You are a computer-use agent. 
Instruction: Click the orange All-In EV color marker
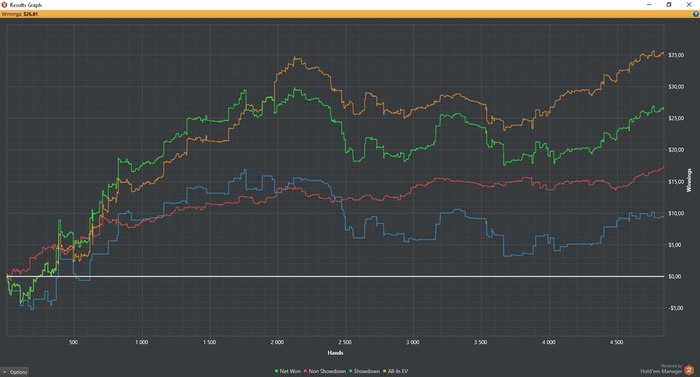tap(384, 371)
